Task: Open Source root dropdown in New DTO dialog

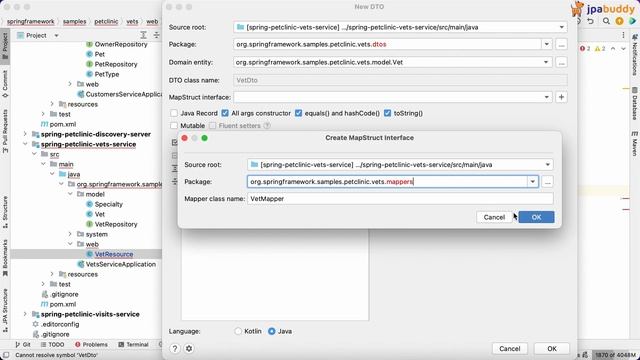Action: 562,27
